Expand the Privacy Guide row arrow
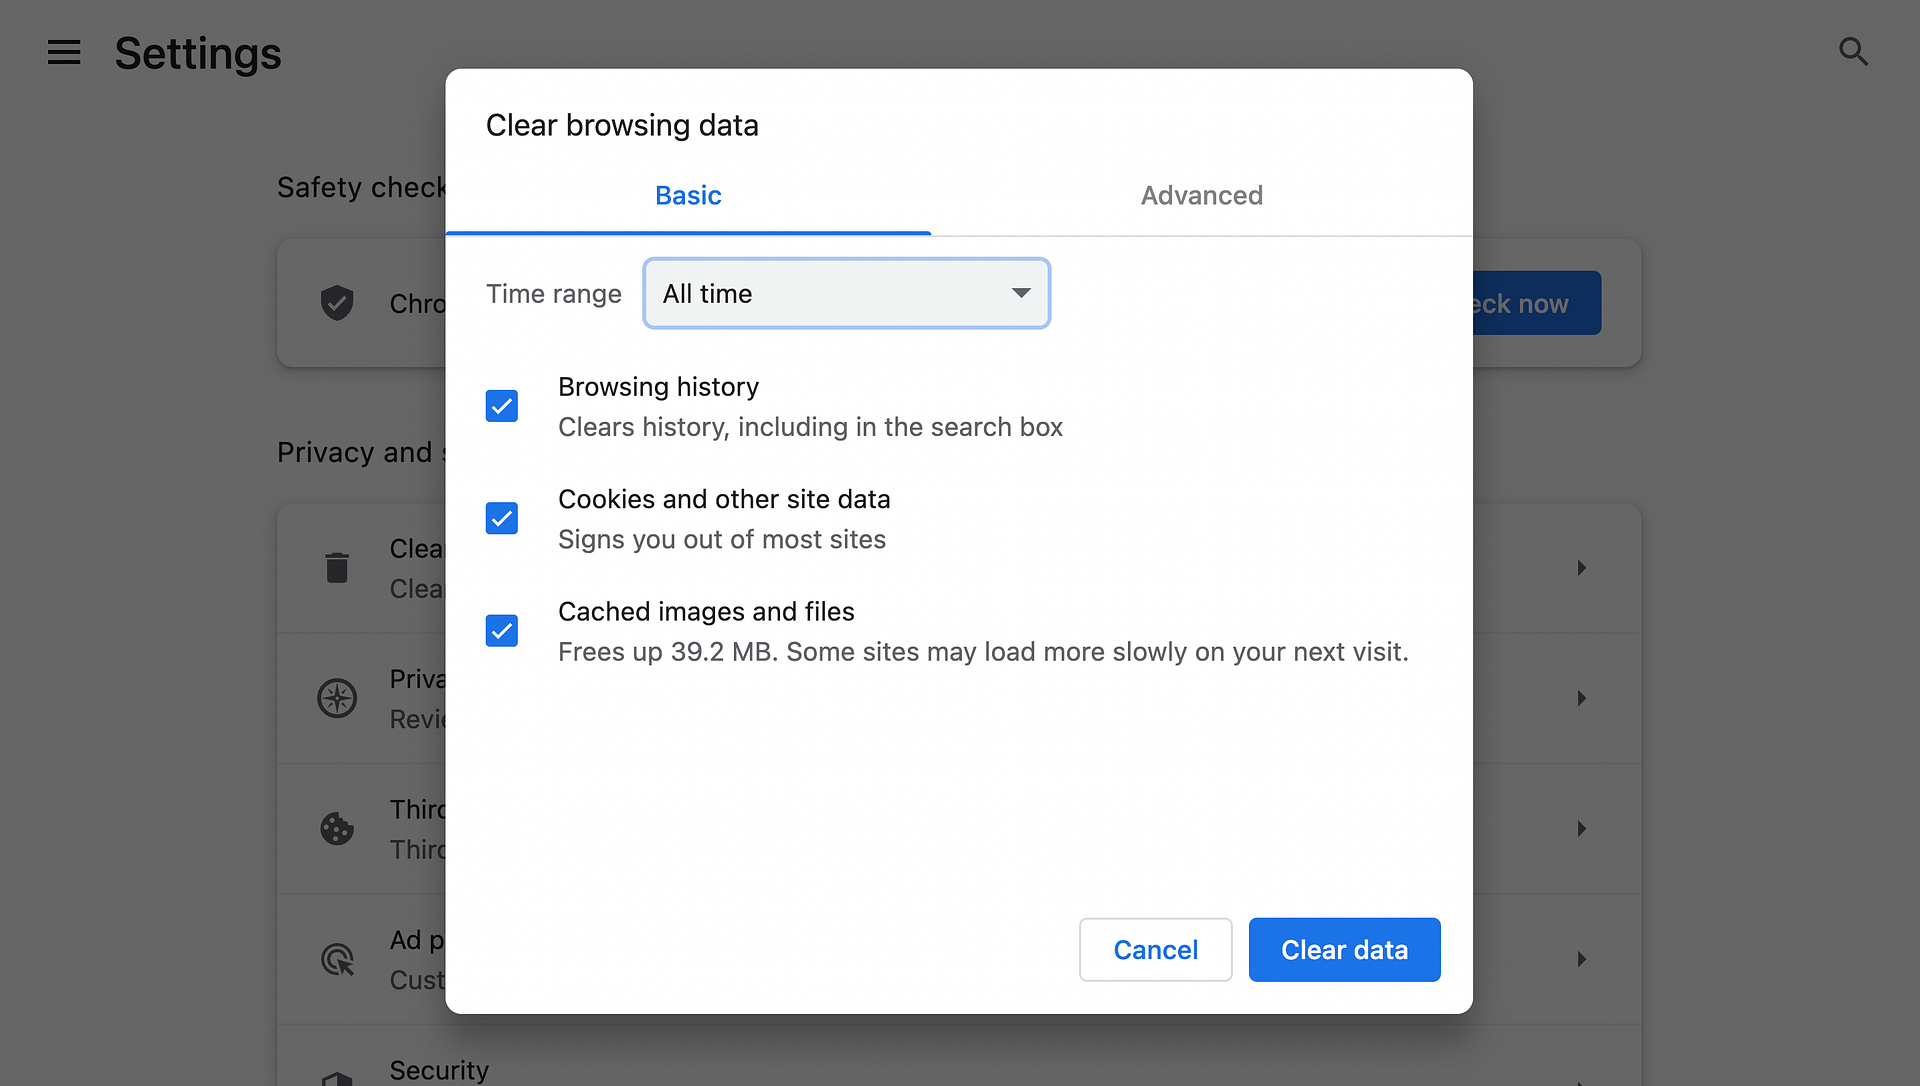Image resolution: width=1920 pixels, height=1086 pixels. click(x=1581, y=698)
